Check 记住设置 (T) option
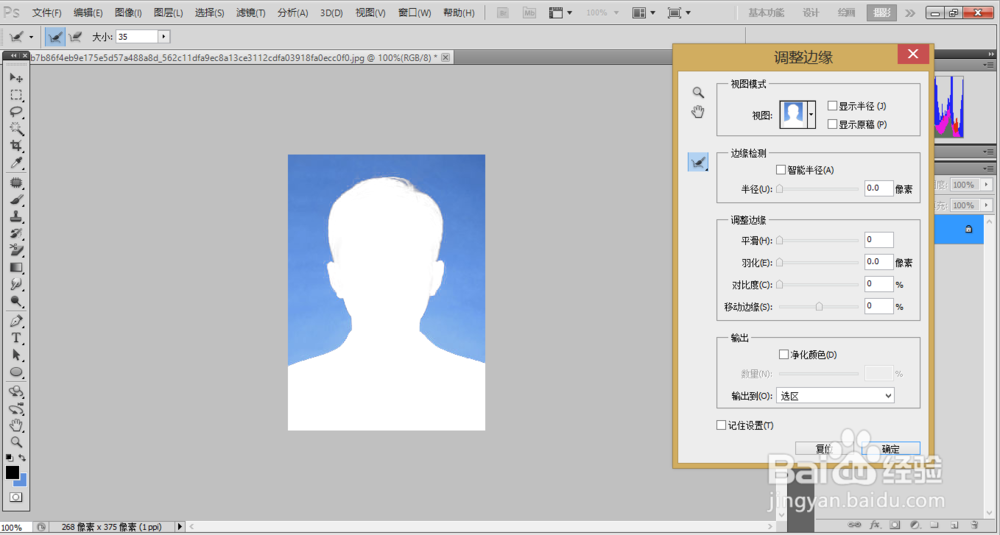 point(721,425)
